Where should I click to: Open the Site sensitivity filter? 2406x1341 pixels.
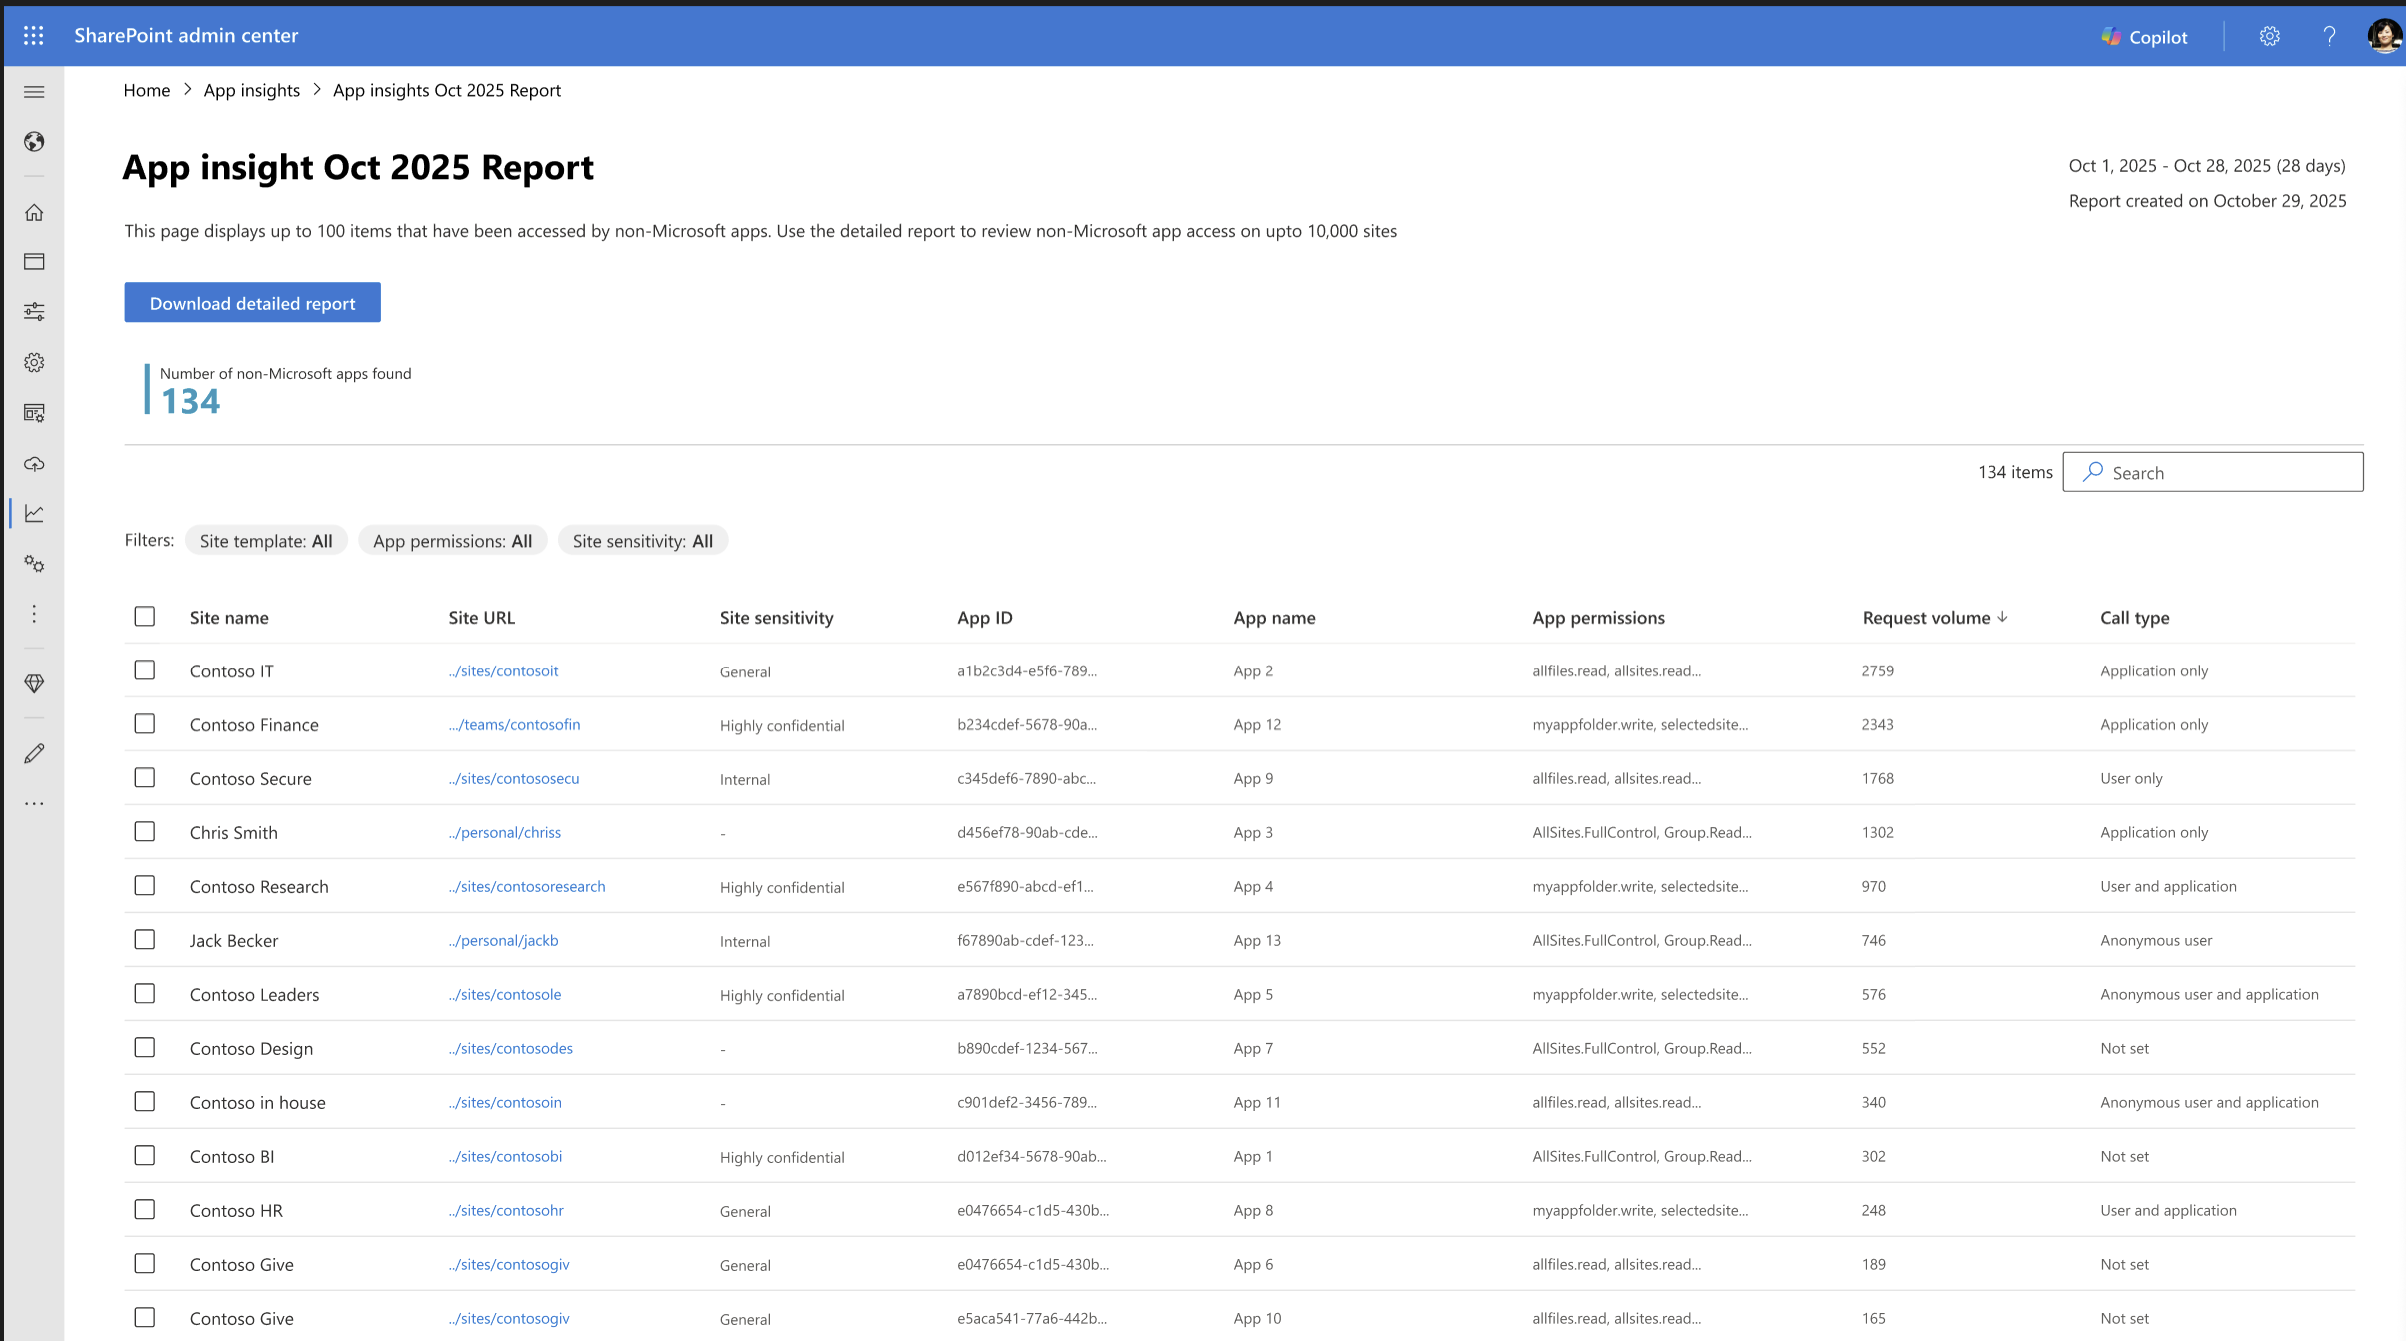(642, 541)
